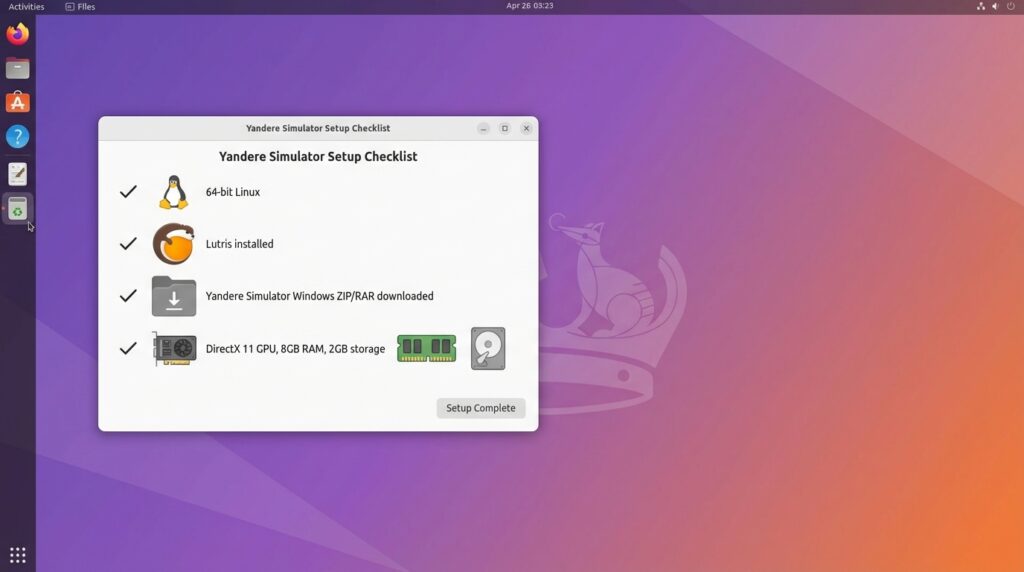Toggle the DirectX 11 GPU requirements checkmark
This screenshot has height=572, width=1024.
tap(128, 349)
